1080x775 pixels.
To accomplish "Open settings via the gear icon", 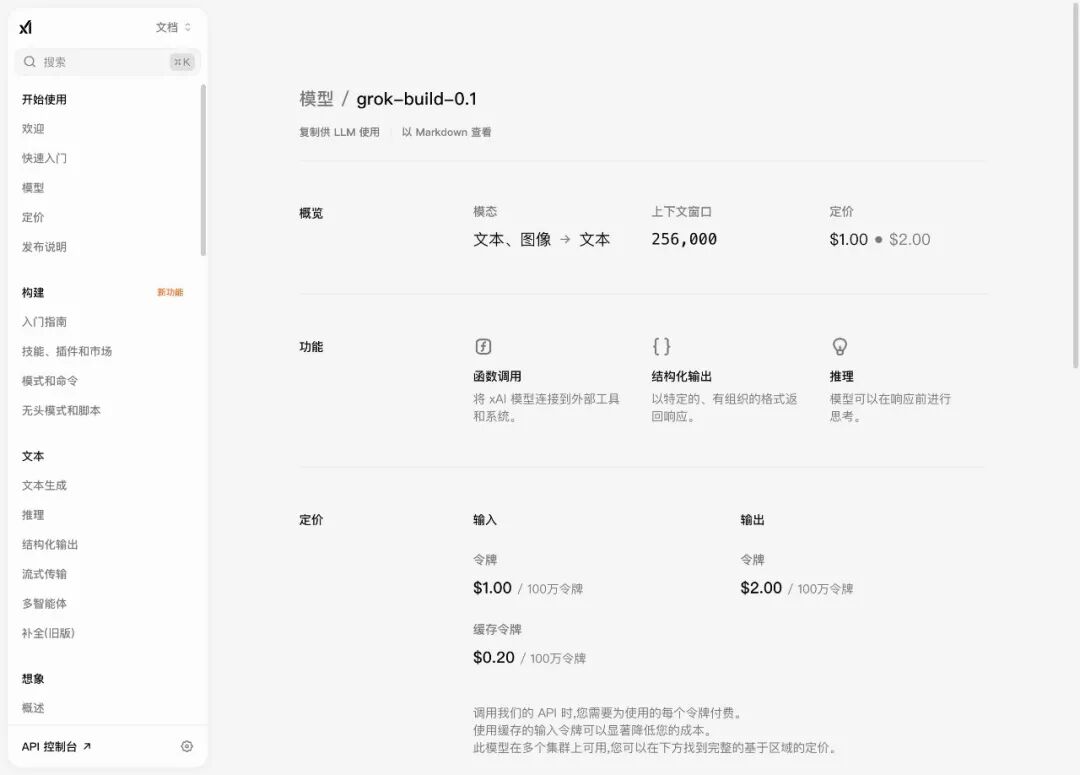I will click(187, 746).
